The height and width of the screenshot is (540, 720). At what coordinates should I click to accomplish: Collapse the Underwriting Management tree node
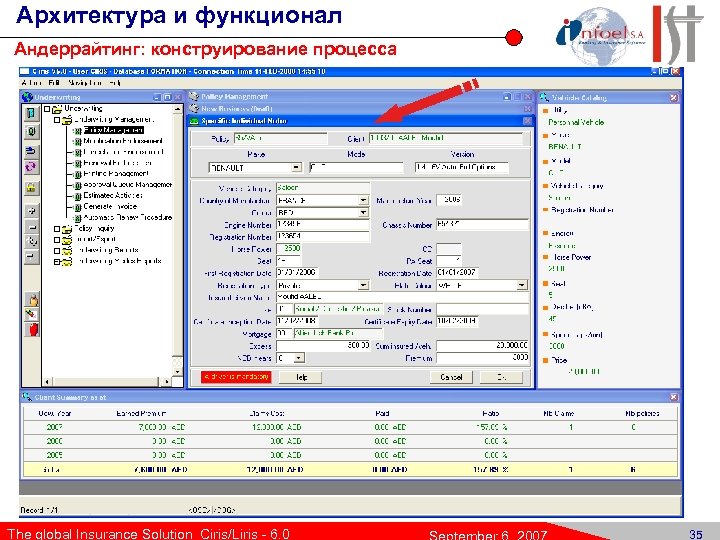[57, 120]
